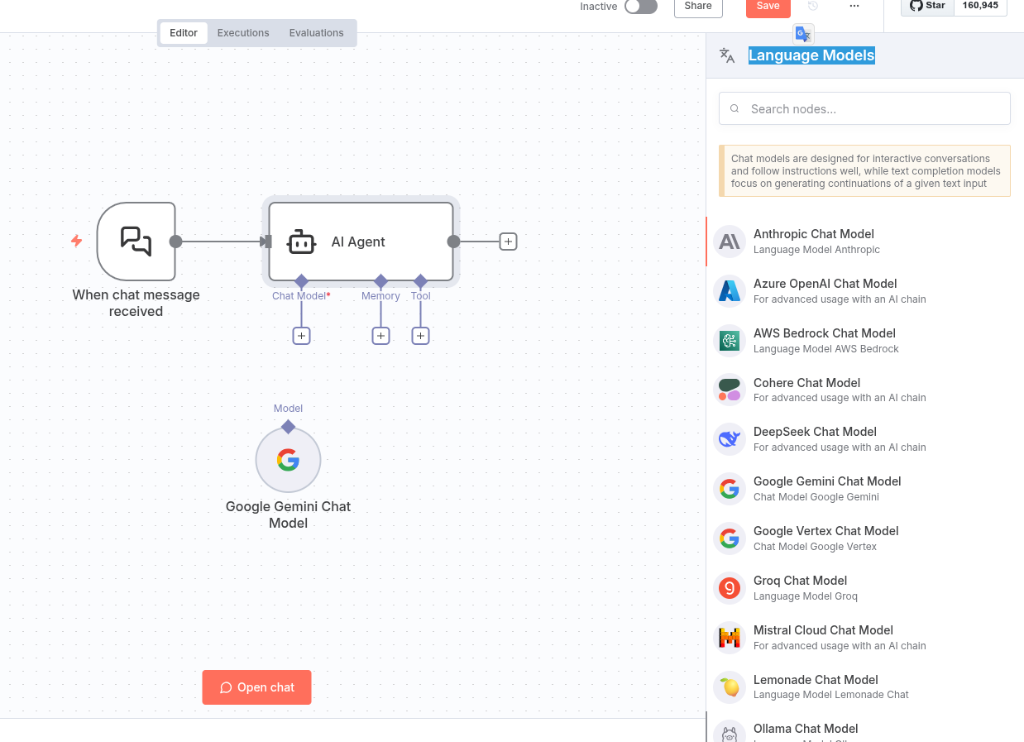1024x742 pixels.
Task: Select the AI Agent node
Action: tap(361, 242)
